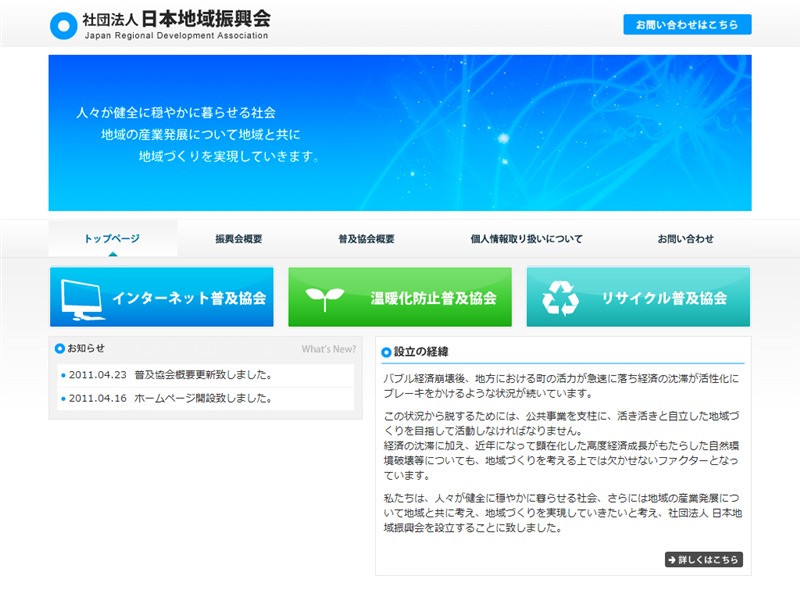Open the リサイクル普及協会 banner
The height and width of the screenshot is (600, 800).
[638, 297]
